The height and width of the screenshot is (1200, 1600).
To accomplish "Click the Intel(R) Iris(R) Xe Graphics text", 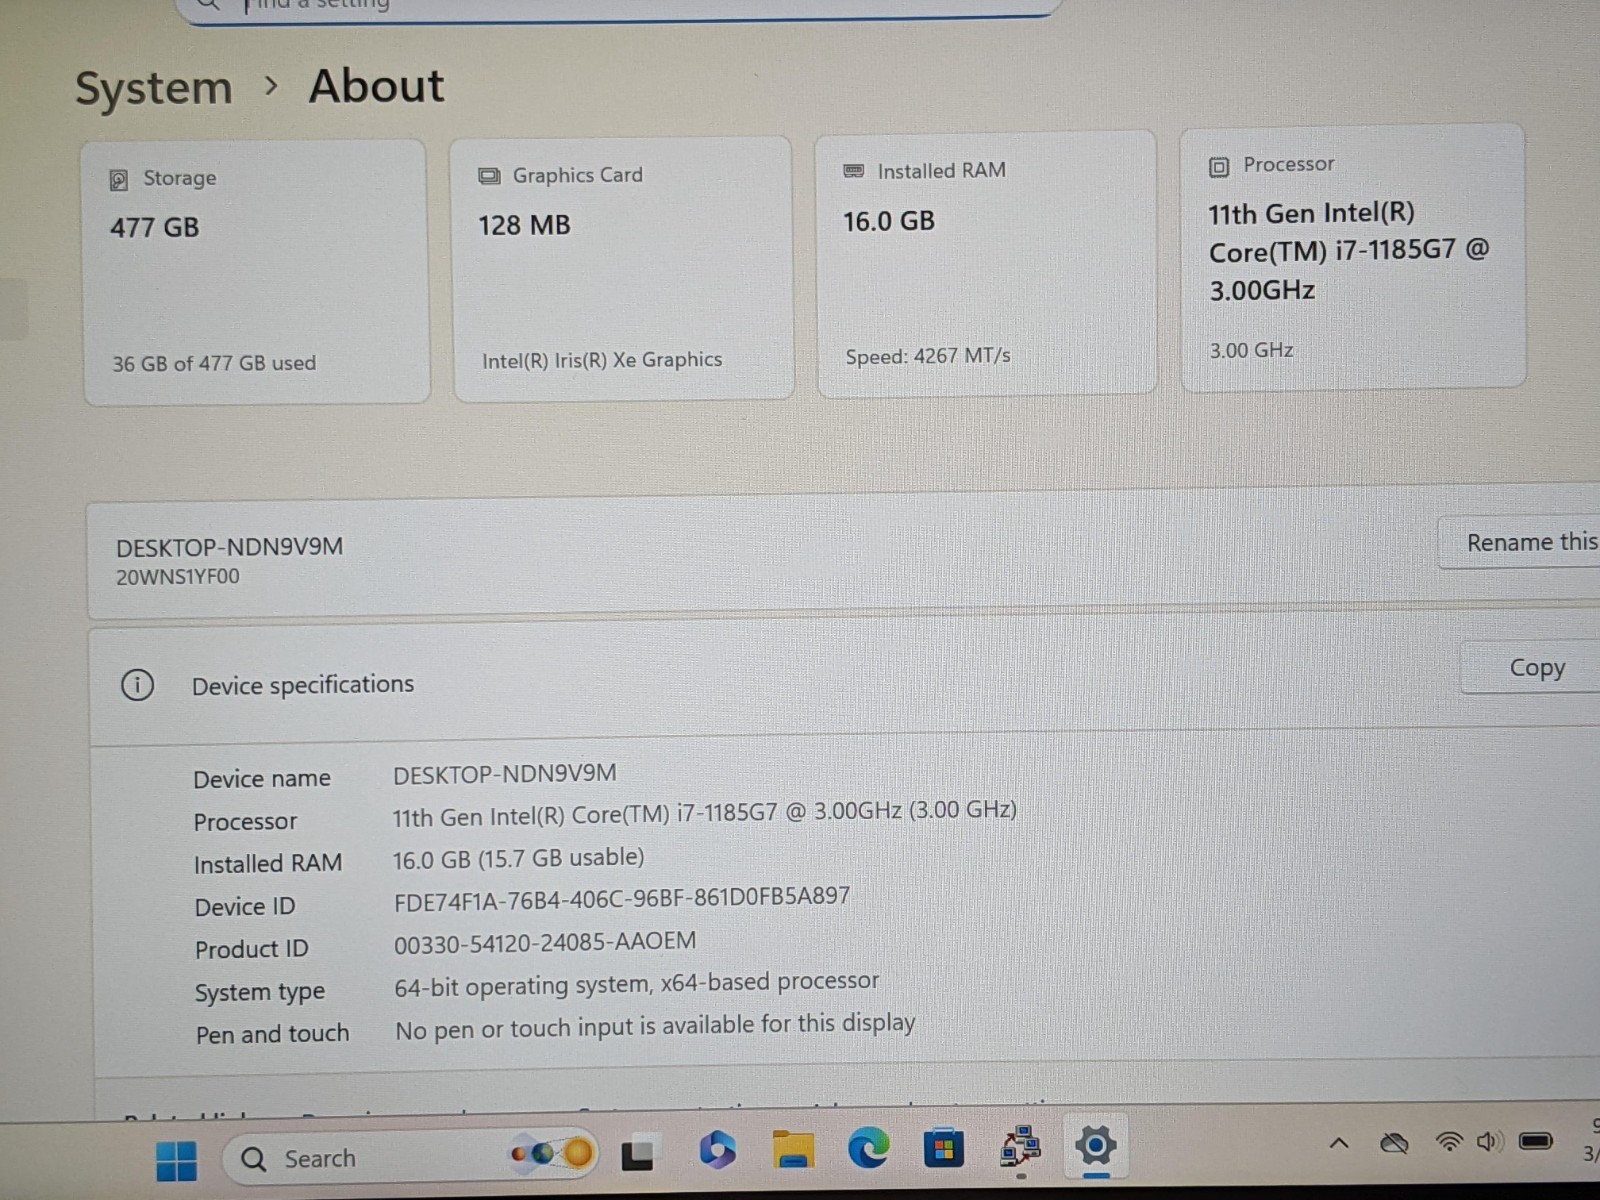I will pos(602,360).
